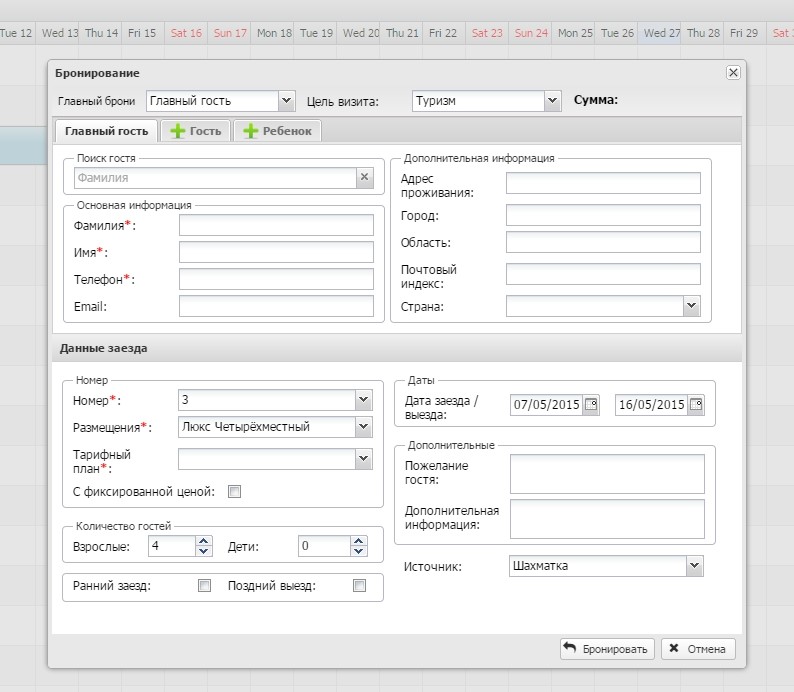Image resolution: width=794 pixels, height=692 pixels.
Task: Clear the guest search field
Action: (365, 177)
